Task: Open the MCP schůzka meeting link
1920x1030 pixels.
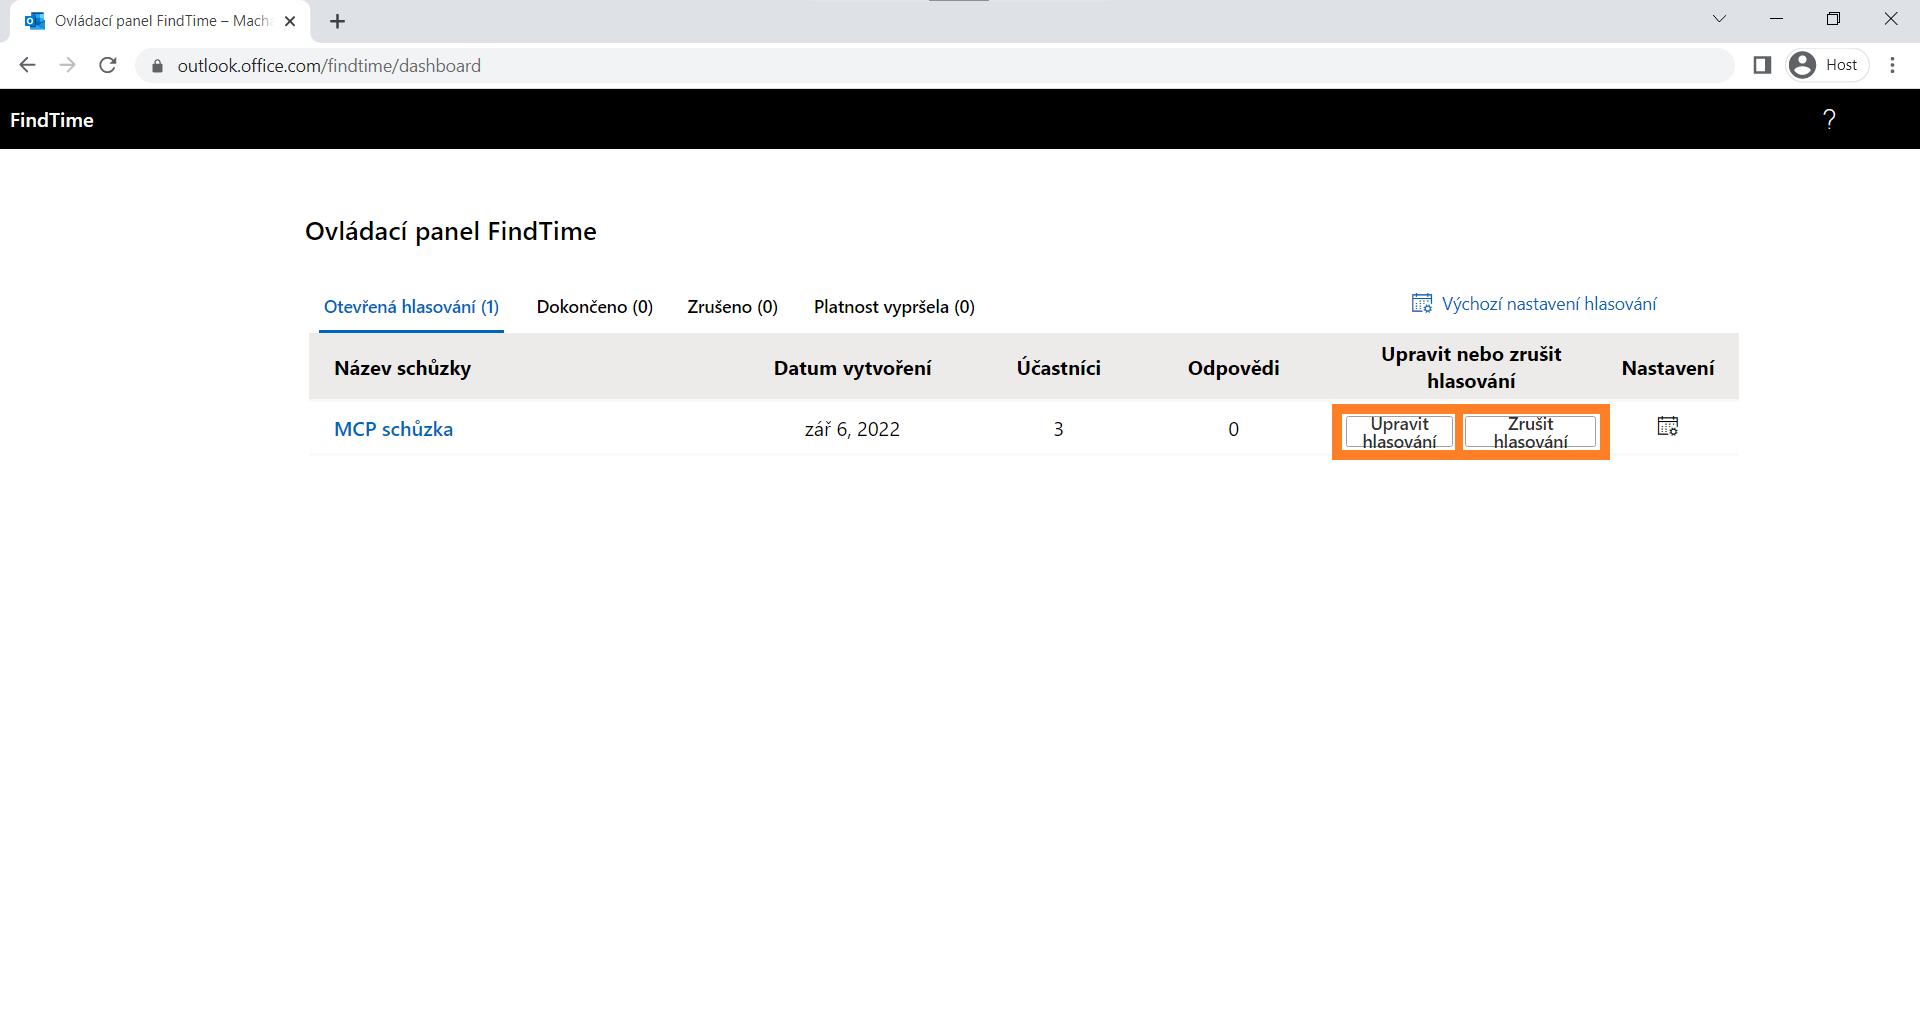Action: click(393, 429)
